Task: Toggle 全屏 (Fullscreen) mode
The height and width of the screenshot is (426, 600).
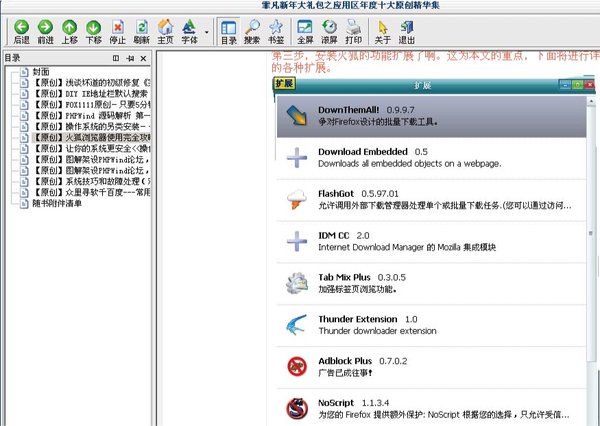Action: 306,30
